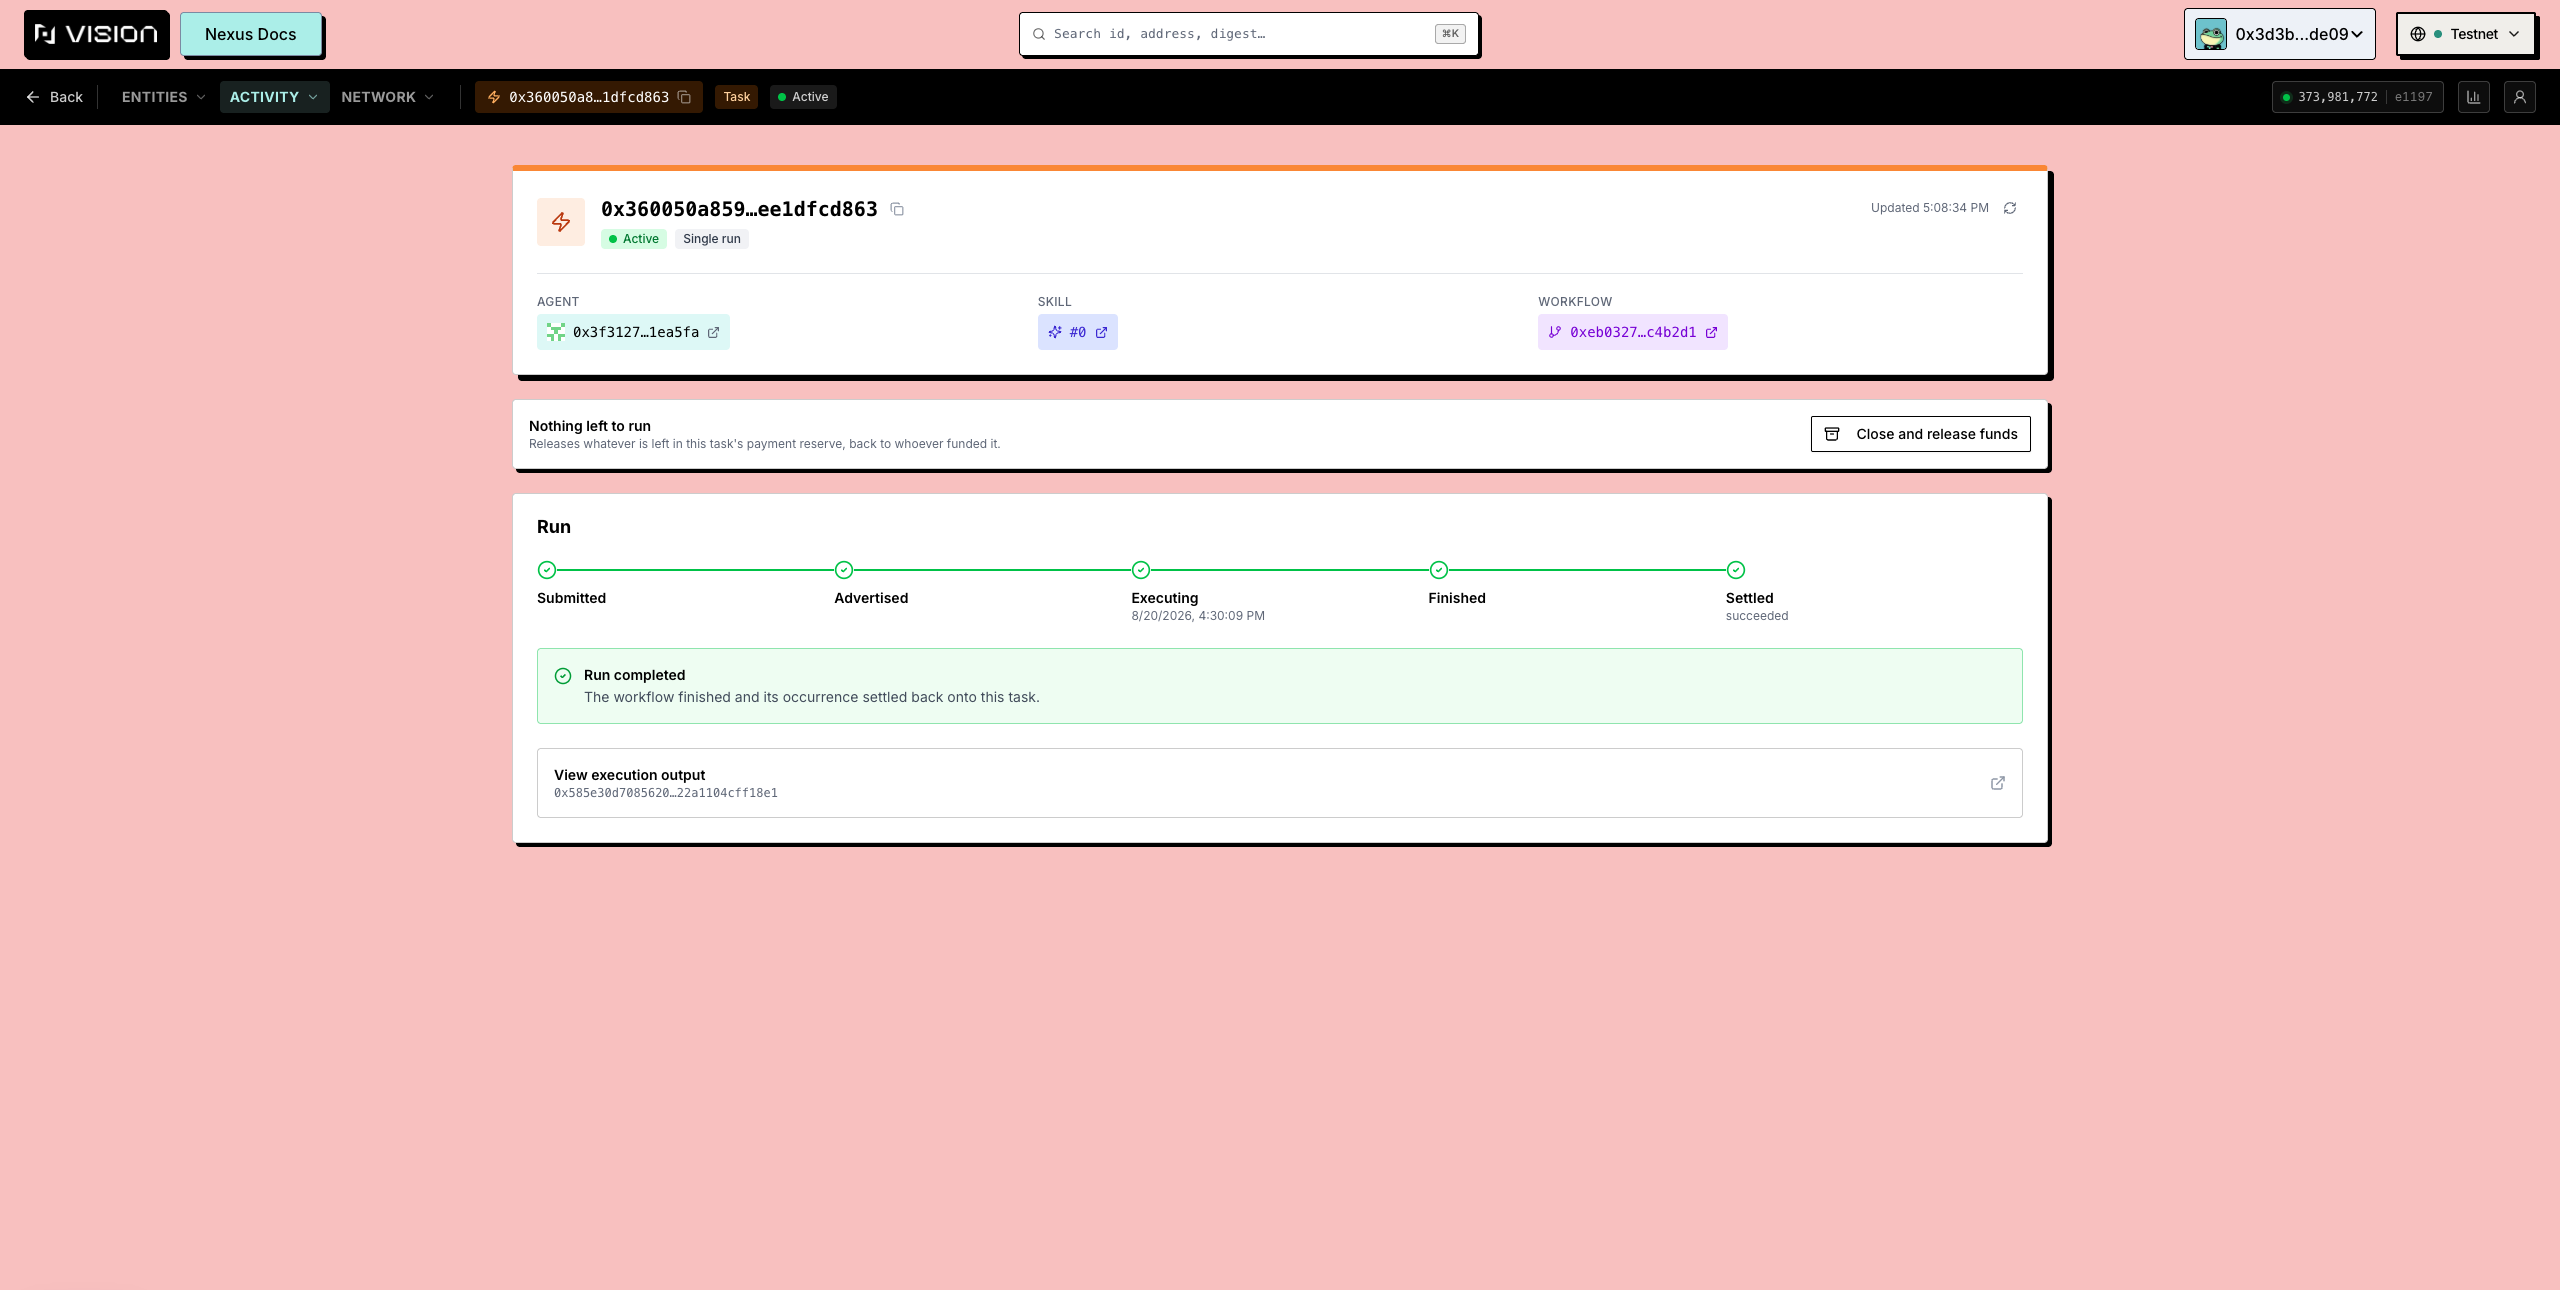Click the search magnifier icon
Image resolution: width=2560 pixels, height=1290 pixels.
[x=1039, y=34]
